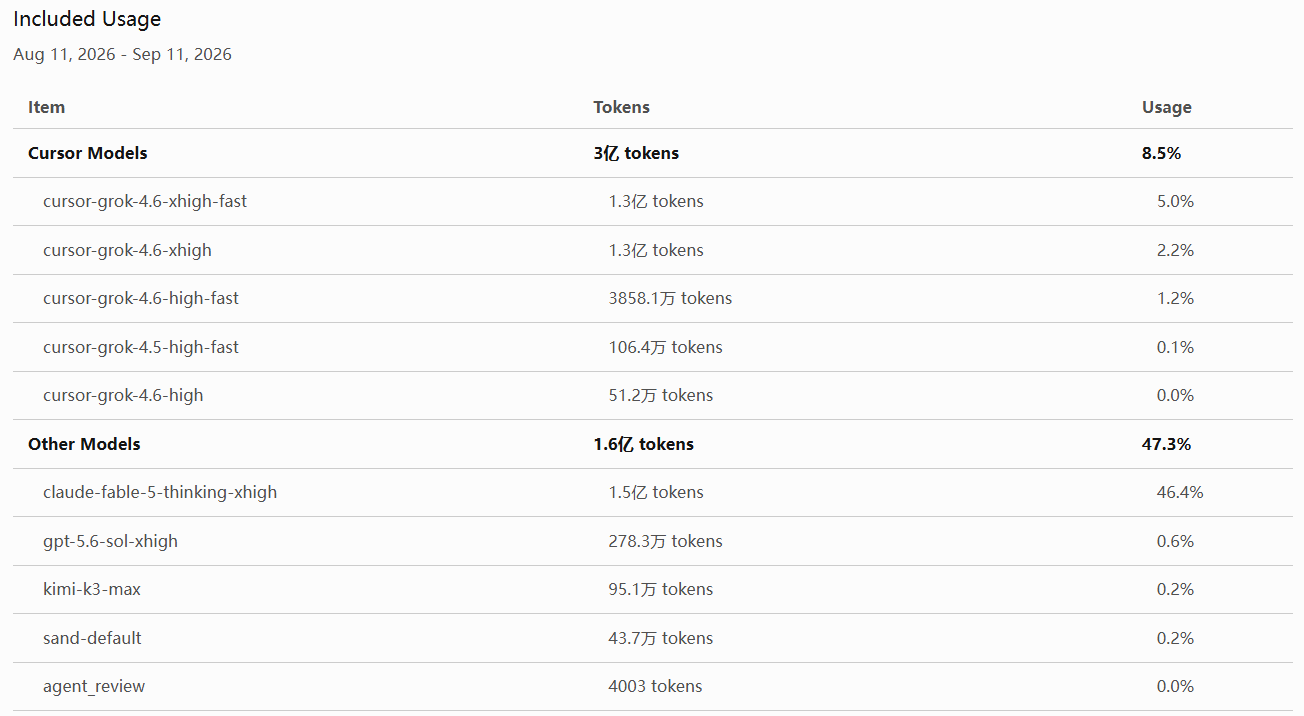Click the token count for cursor-grok-4.6-xhigh-fast
Screen dimensions: 1304x716
pyautogui.click(x=656, y=201)
